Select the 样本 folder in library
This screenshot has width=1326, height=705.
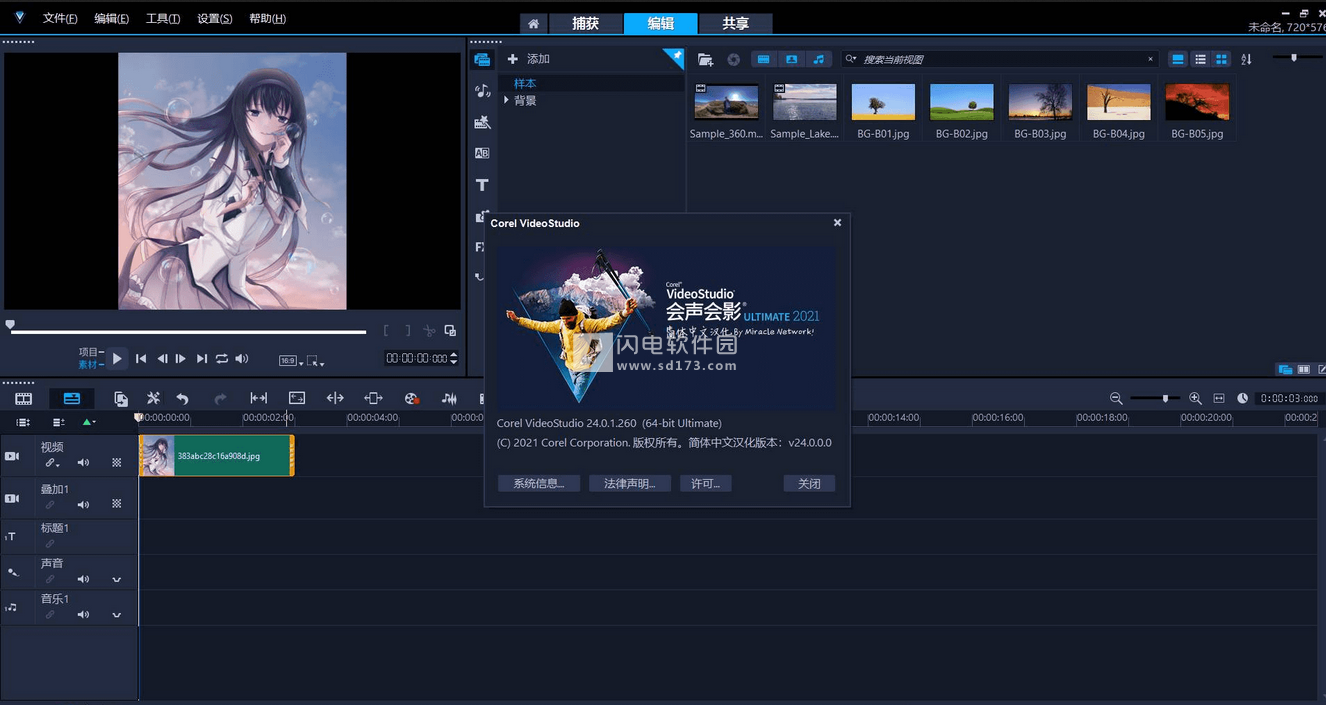pyautogui.click(x=525, y=84)
